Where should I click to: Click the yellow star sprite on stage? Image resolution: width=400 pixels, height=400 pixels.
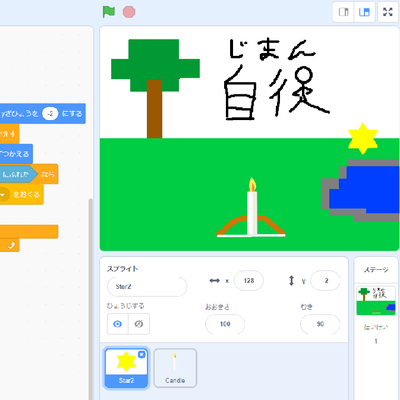363,138
